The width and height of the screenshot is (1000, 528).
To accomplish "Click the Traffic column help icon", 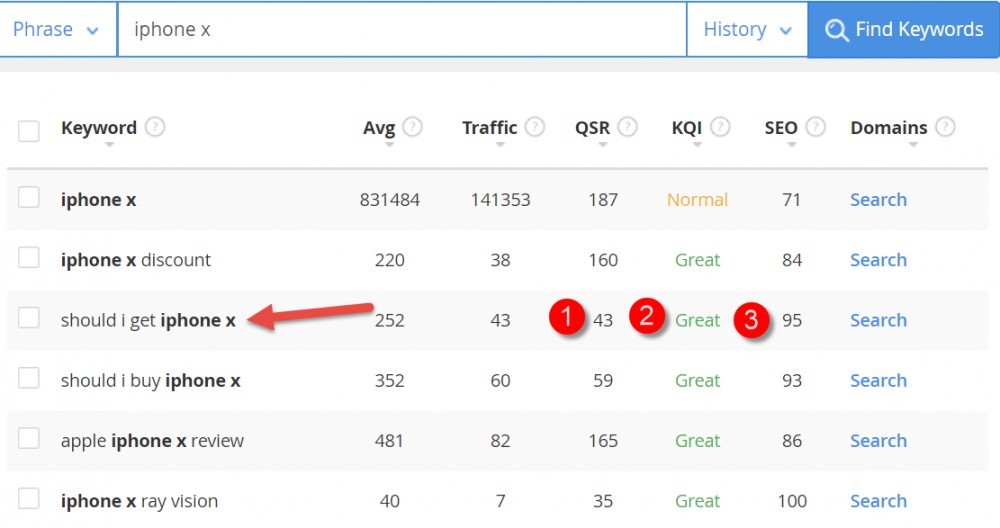I will click(534, 127).
